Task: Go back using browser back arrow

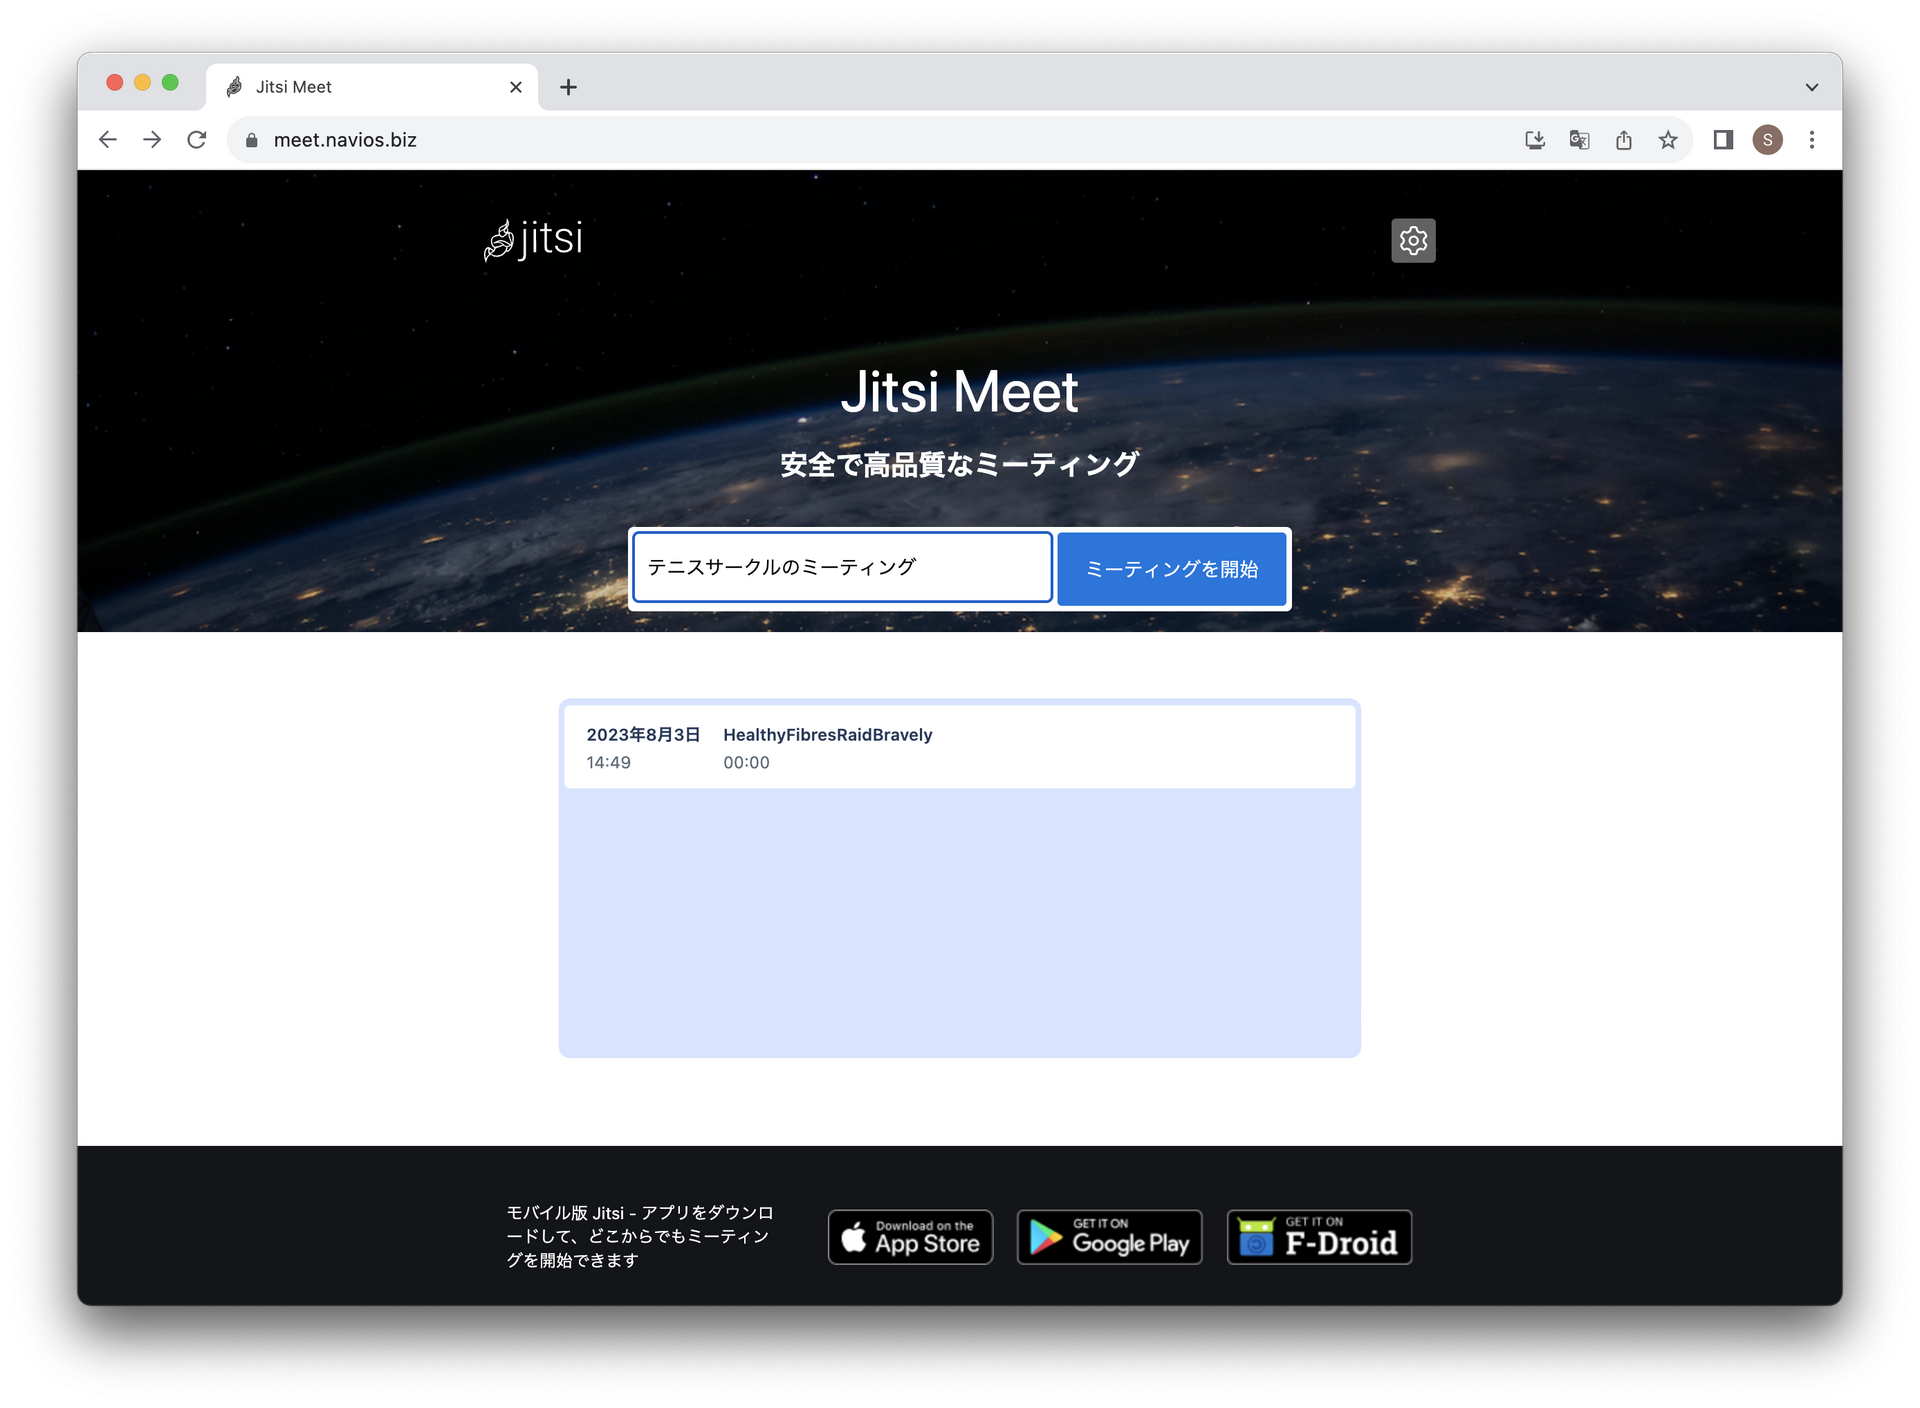Action: tap(108, 140)
